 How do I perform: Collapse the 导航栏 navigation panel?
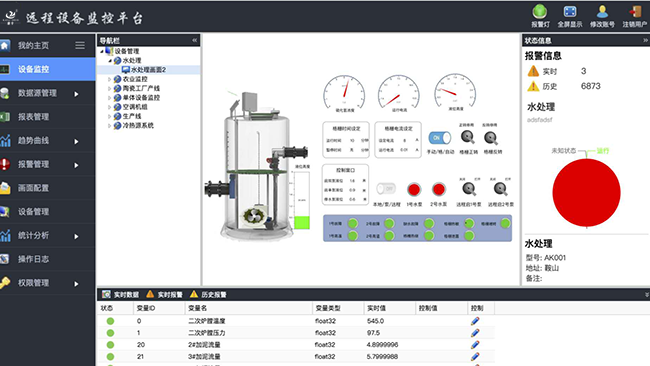194,40
